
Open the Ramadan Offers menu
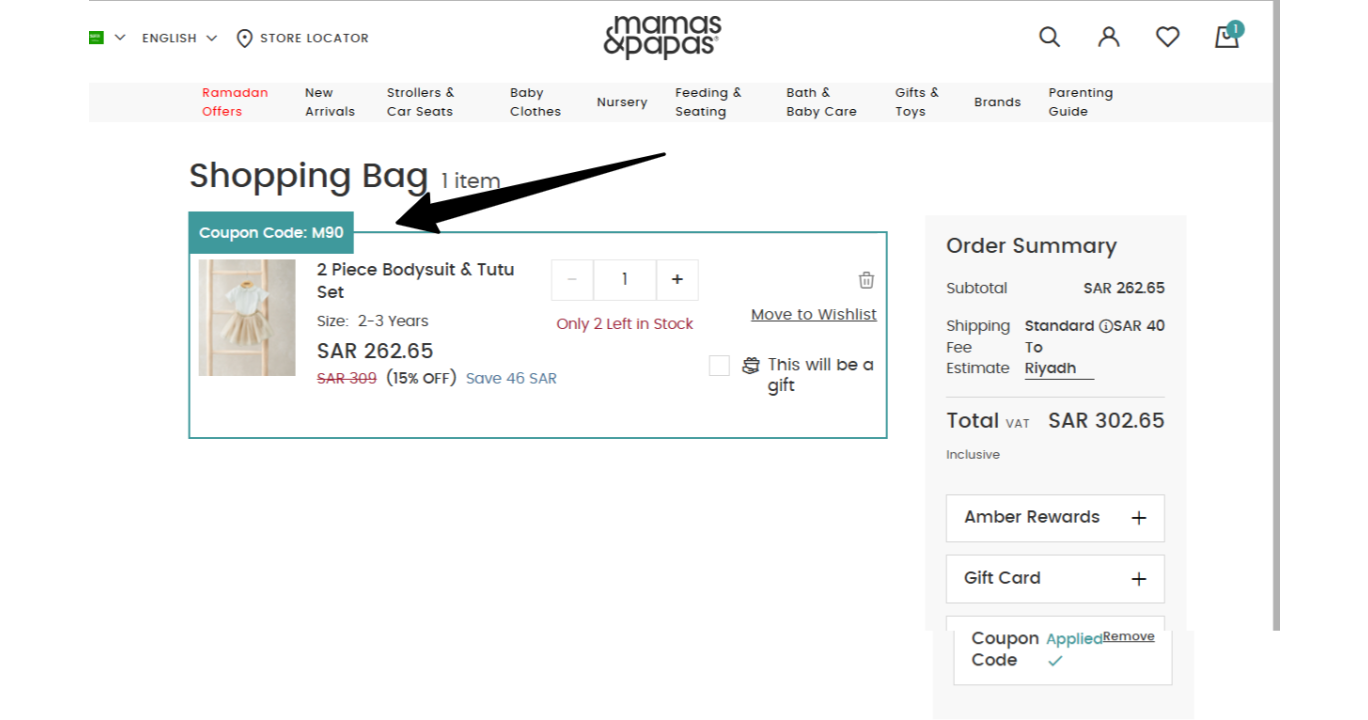[x=235, y=102]
